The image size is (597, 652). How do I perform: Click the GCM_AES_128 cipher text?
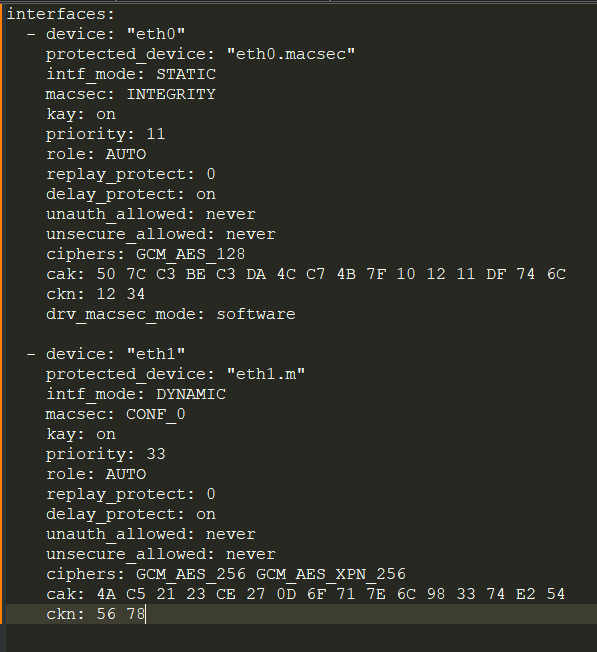coord(191,254)
